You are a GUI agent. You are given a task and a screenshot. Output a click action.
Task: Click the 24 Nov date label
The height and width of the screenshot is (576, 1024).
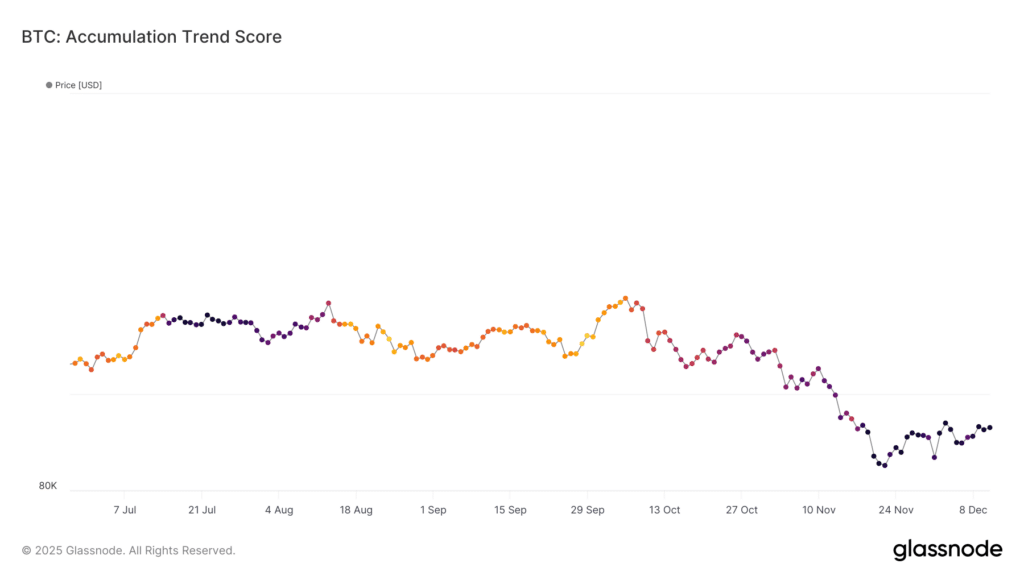coord(895,510)
